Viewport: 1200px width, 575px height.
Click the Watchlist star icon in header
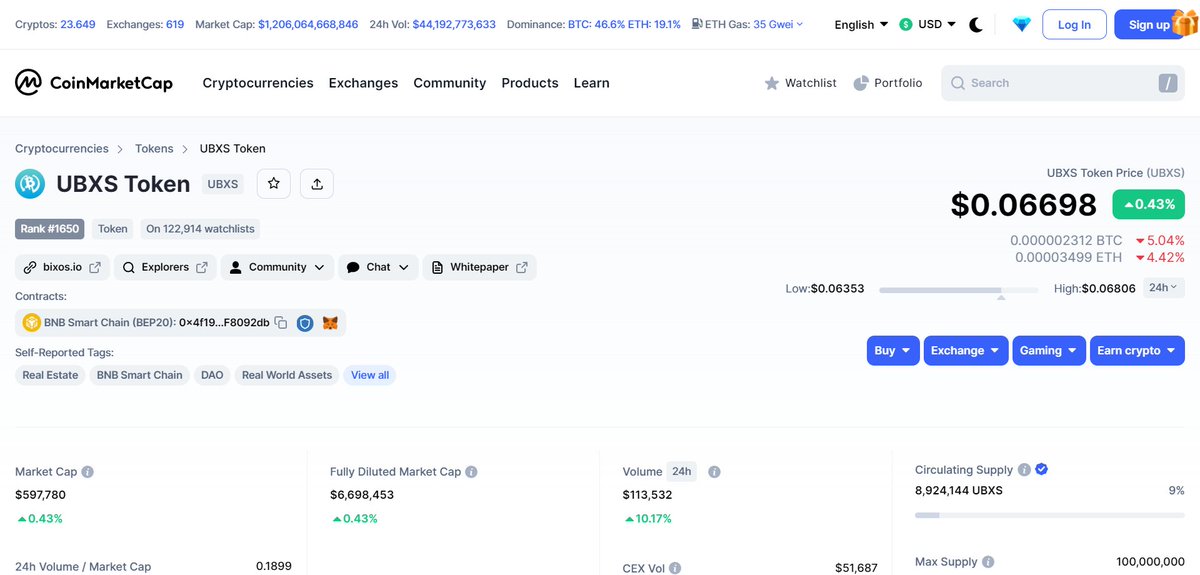click(772, 83)
